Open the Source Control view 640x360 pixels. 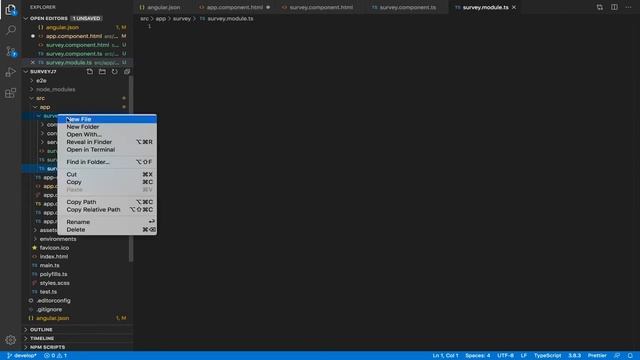11,51
